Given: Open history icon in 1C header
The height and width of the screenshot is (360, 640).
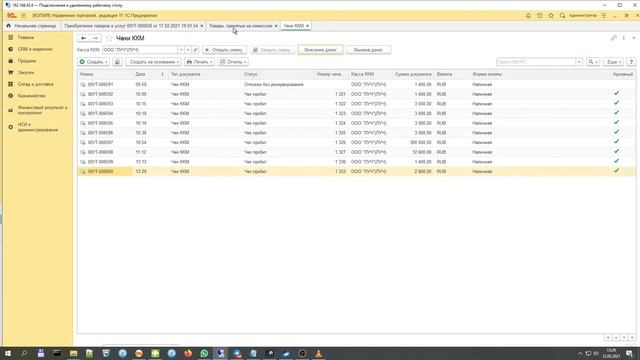Looking at the screenshot, I should coord(540,16).
